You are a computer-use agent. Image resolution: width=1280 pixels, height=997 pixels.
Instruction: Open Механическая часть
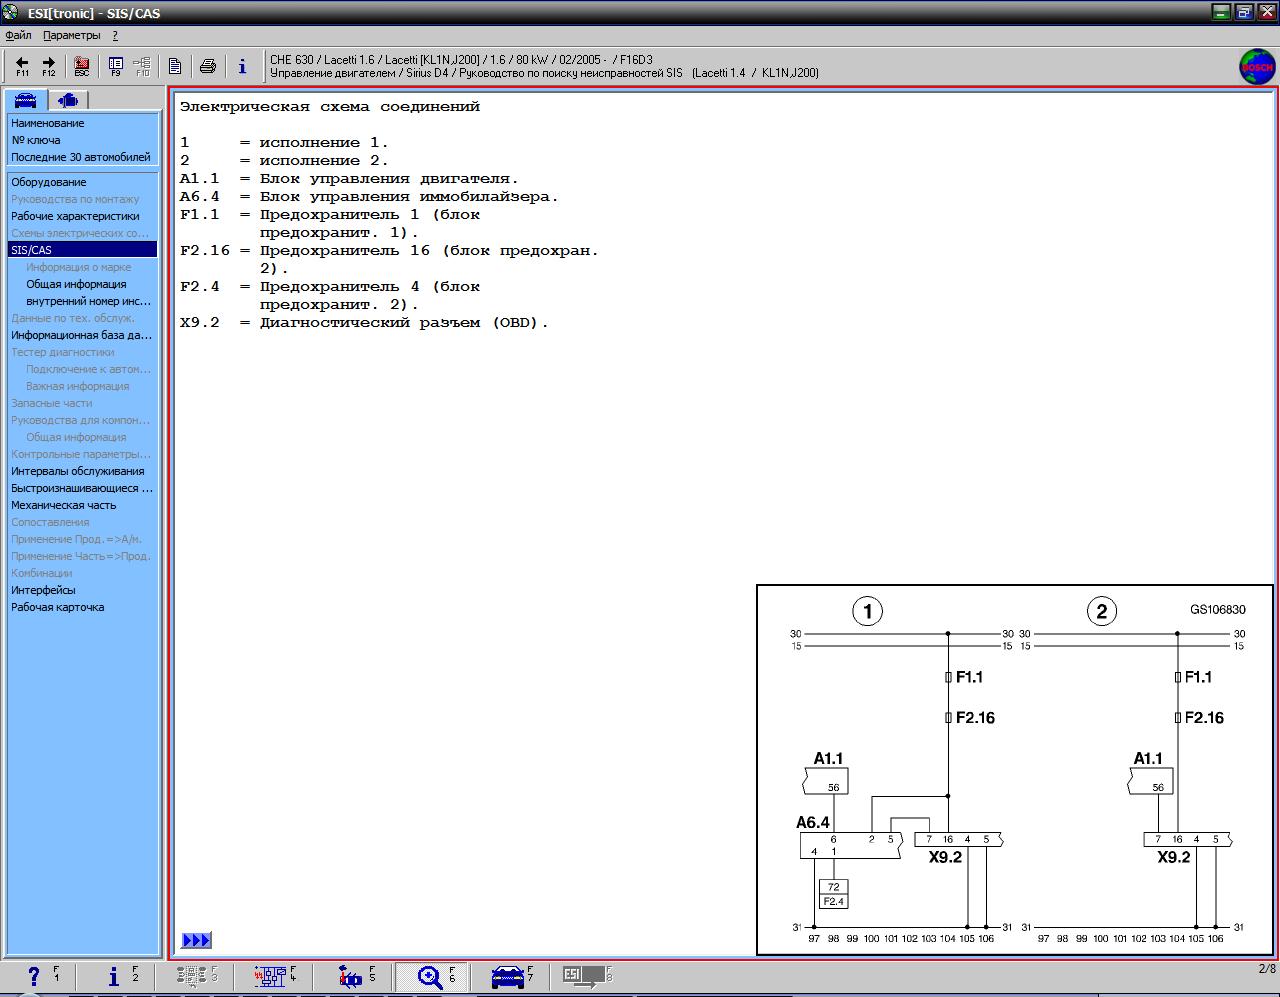tap(64, 505)
